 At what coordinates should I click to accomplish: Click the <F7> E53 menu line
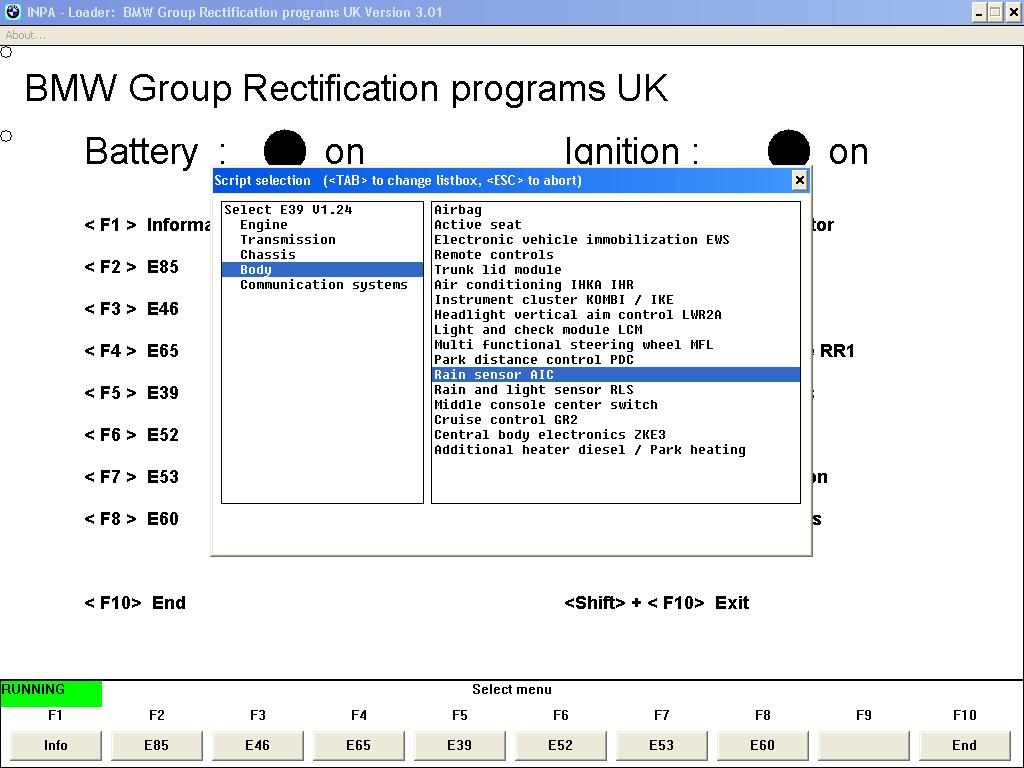(131, 477)
